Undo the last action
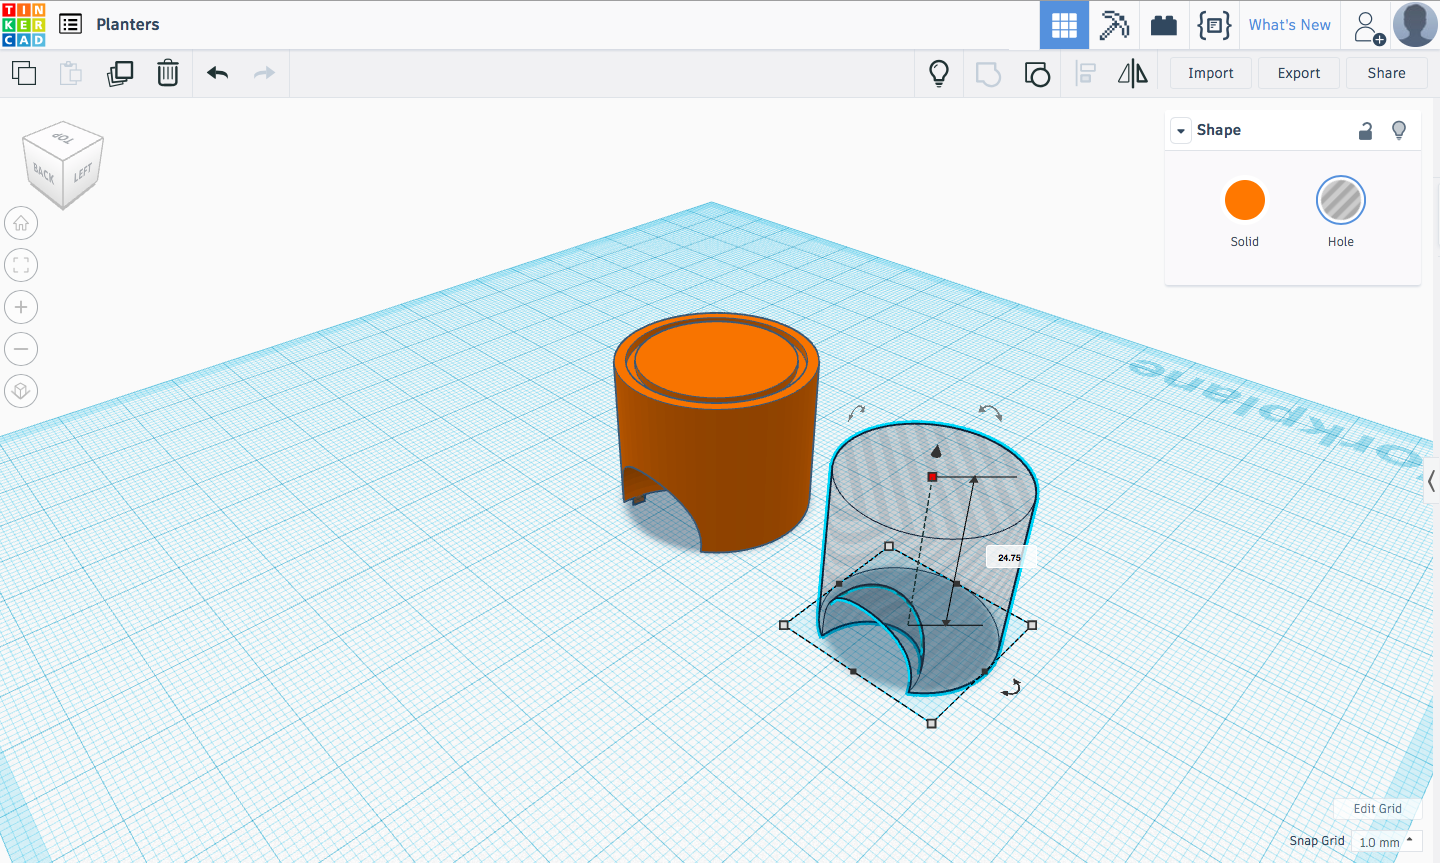 [218, 73]
